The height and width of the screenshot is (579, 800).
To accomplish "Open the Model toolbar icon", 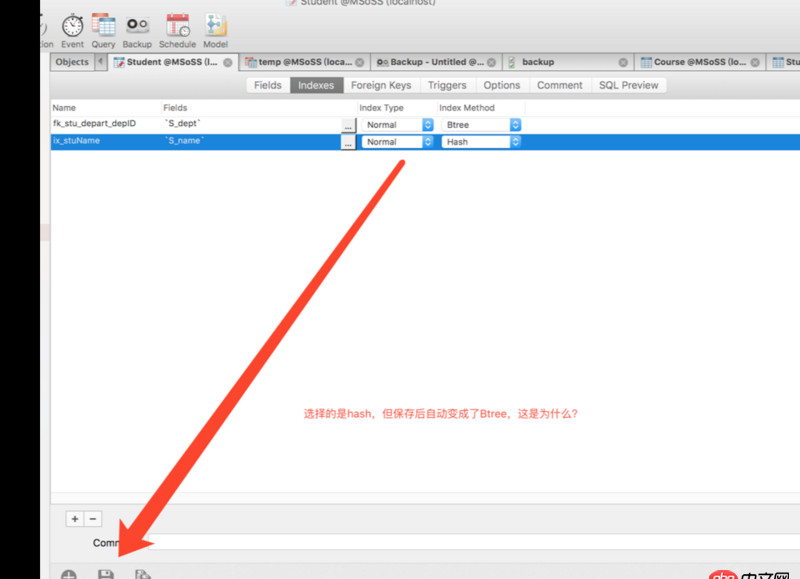I will (215, 31).
